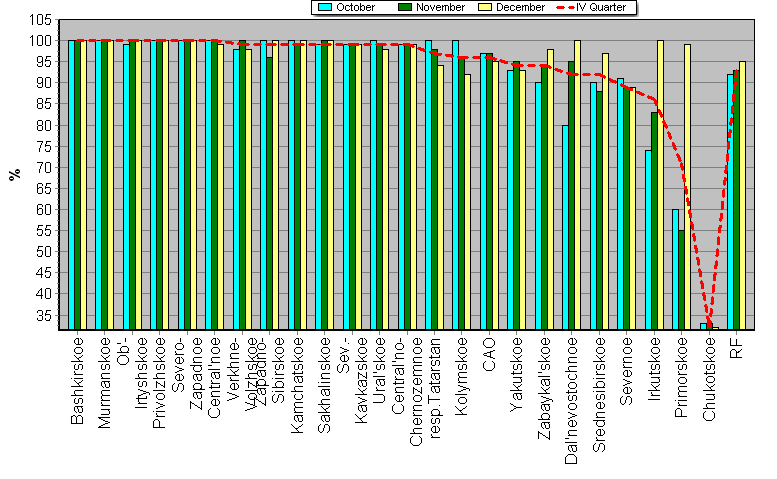Click the green November bar for Dal'nevostochnoe
Image resolution: width=777 pixels, height=479 pixels.
[571, 196]
